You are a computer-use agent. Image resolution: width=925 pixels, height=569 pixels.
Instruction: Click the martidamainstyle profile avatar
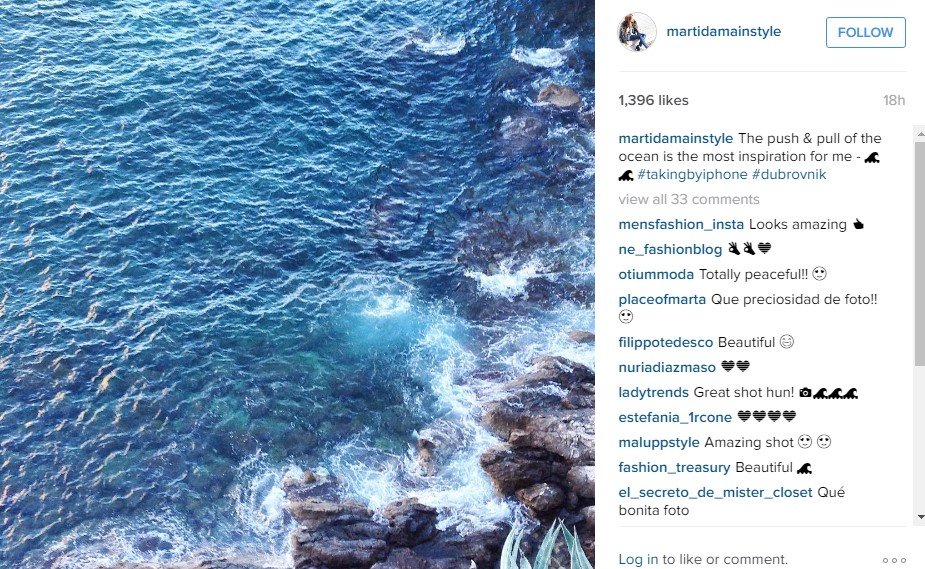coord(637,32)
